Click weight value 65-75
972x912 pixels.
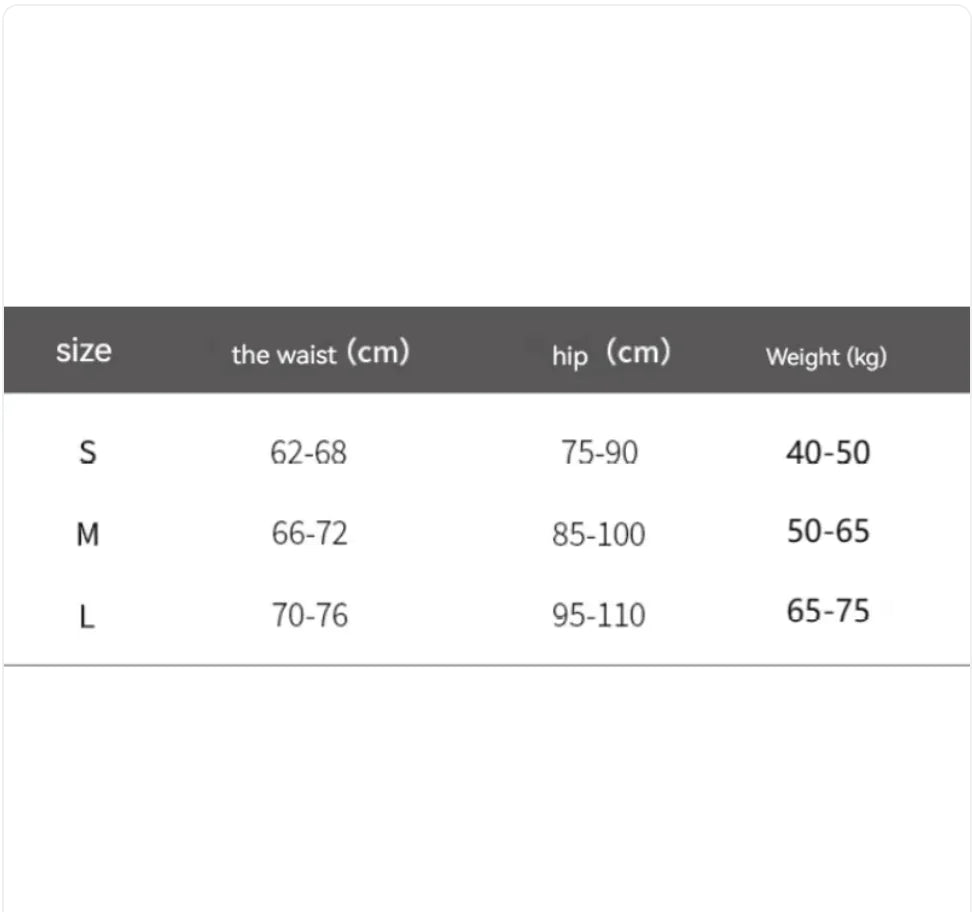(828, 611)
